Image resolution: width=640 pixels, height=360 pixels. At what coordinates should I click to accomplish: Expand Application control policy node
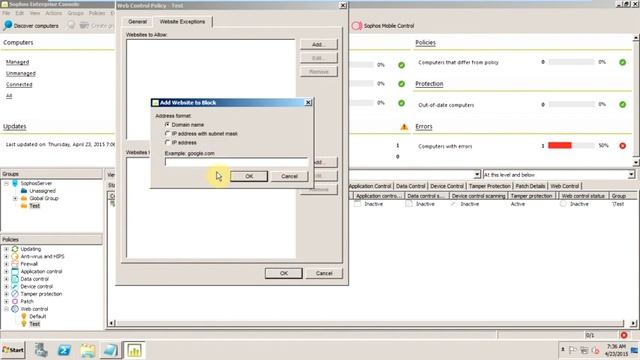click(x=7, y=271)
